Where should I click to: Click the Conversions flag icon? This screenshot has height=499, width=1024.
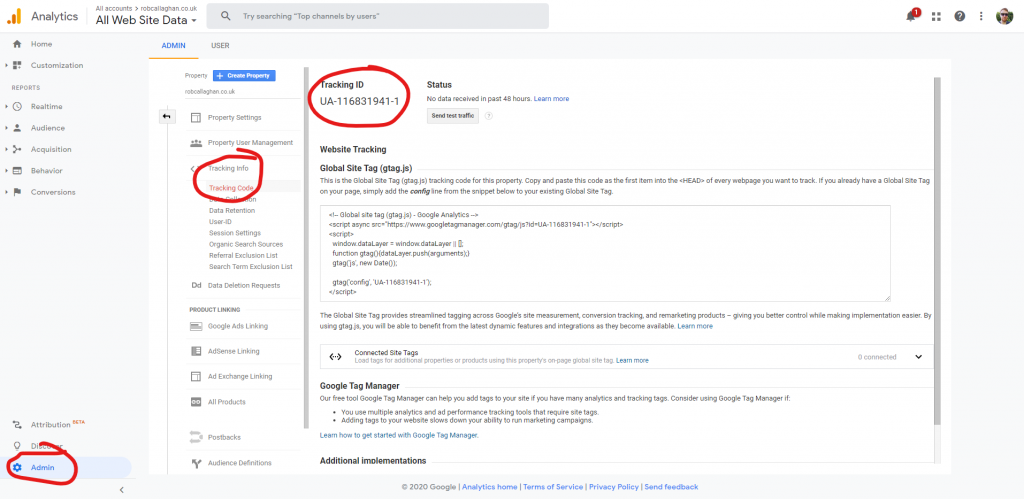pyautogui.click(x=18, y=192)
